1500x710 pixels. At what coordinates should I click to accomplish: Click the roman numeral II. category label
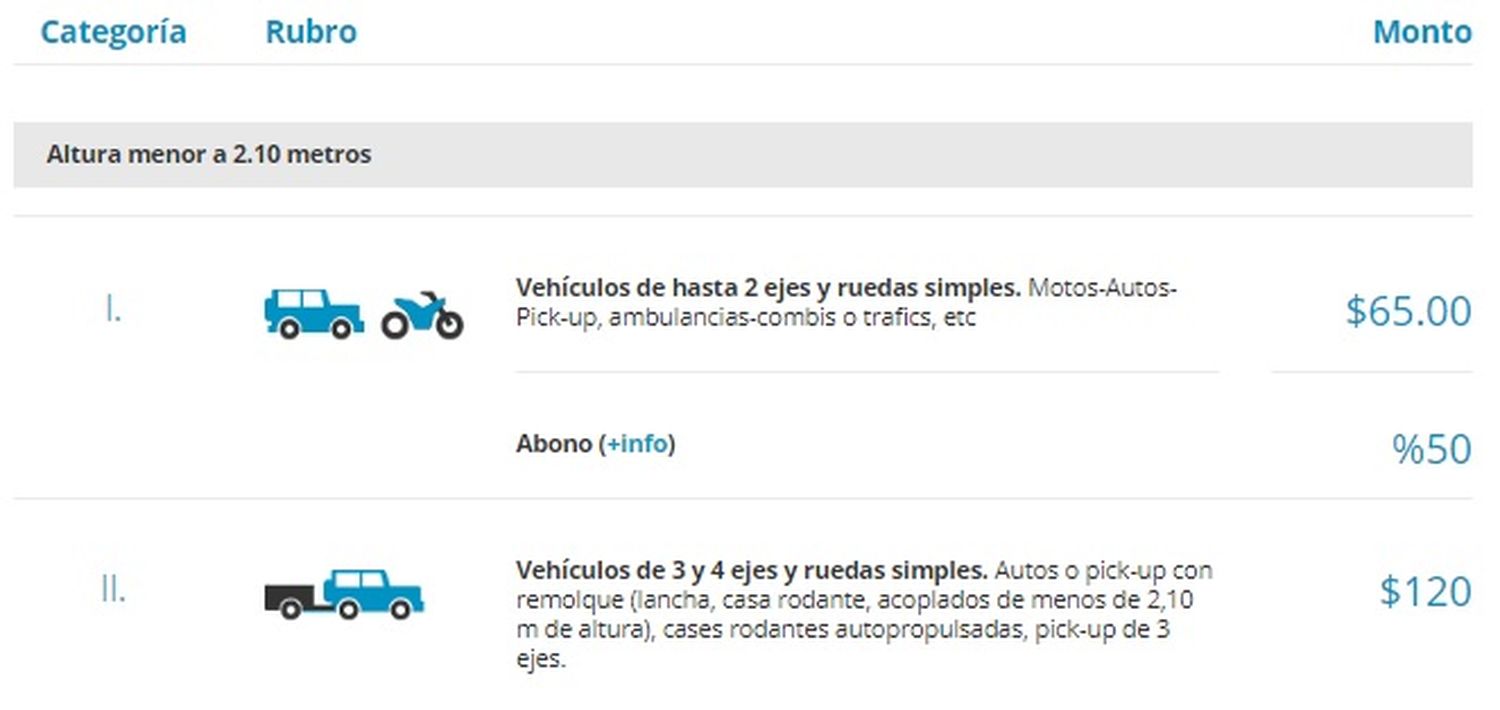click(x=113, y=590)
